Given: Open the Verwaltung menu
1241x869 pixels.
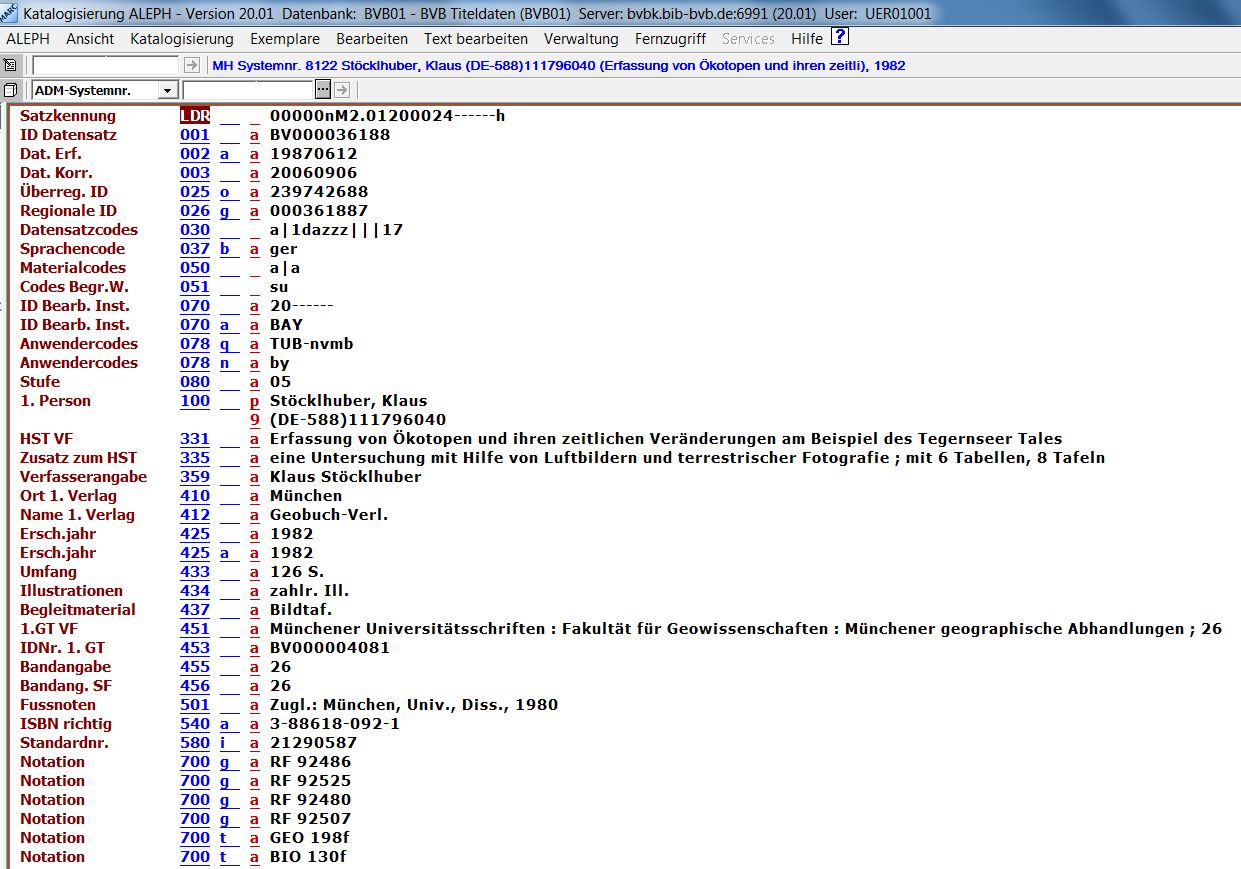Looking at the screenshot, I should (581, 39).
